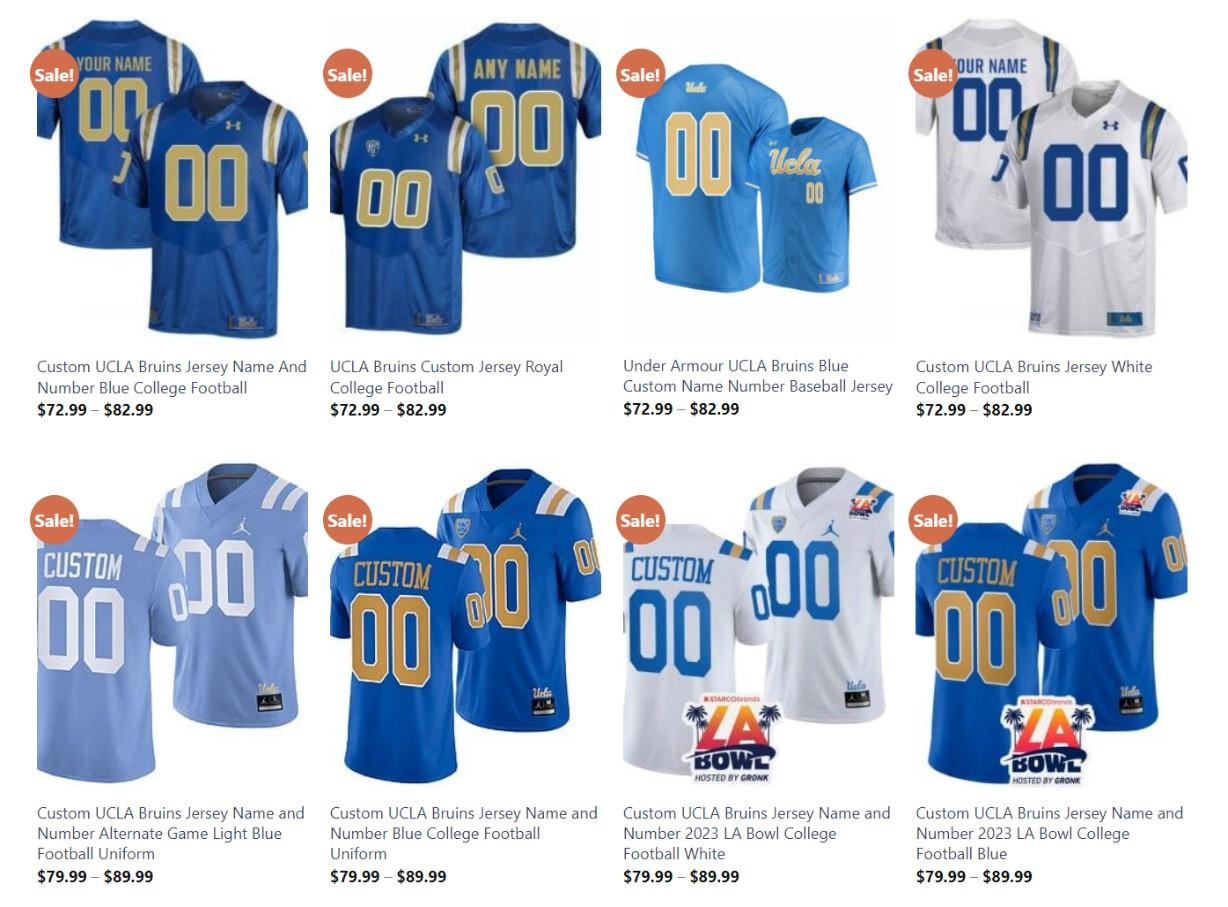Click Sale badge on LA Bowl Blue jersey
Viewport: 1228px width, 907px height.
tap(933, 520)
